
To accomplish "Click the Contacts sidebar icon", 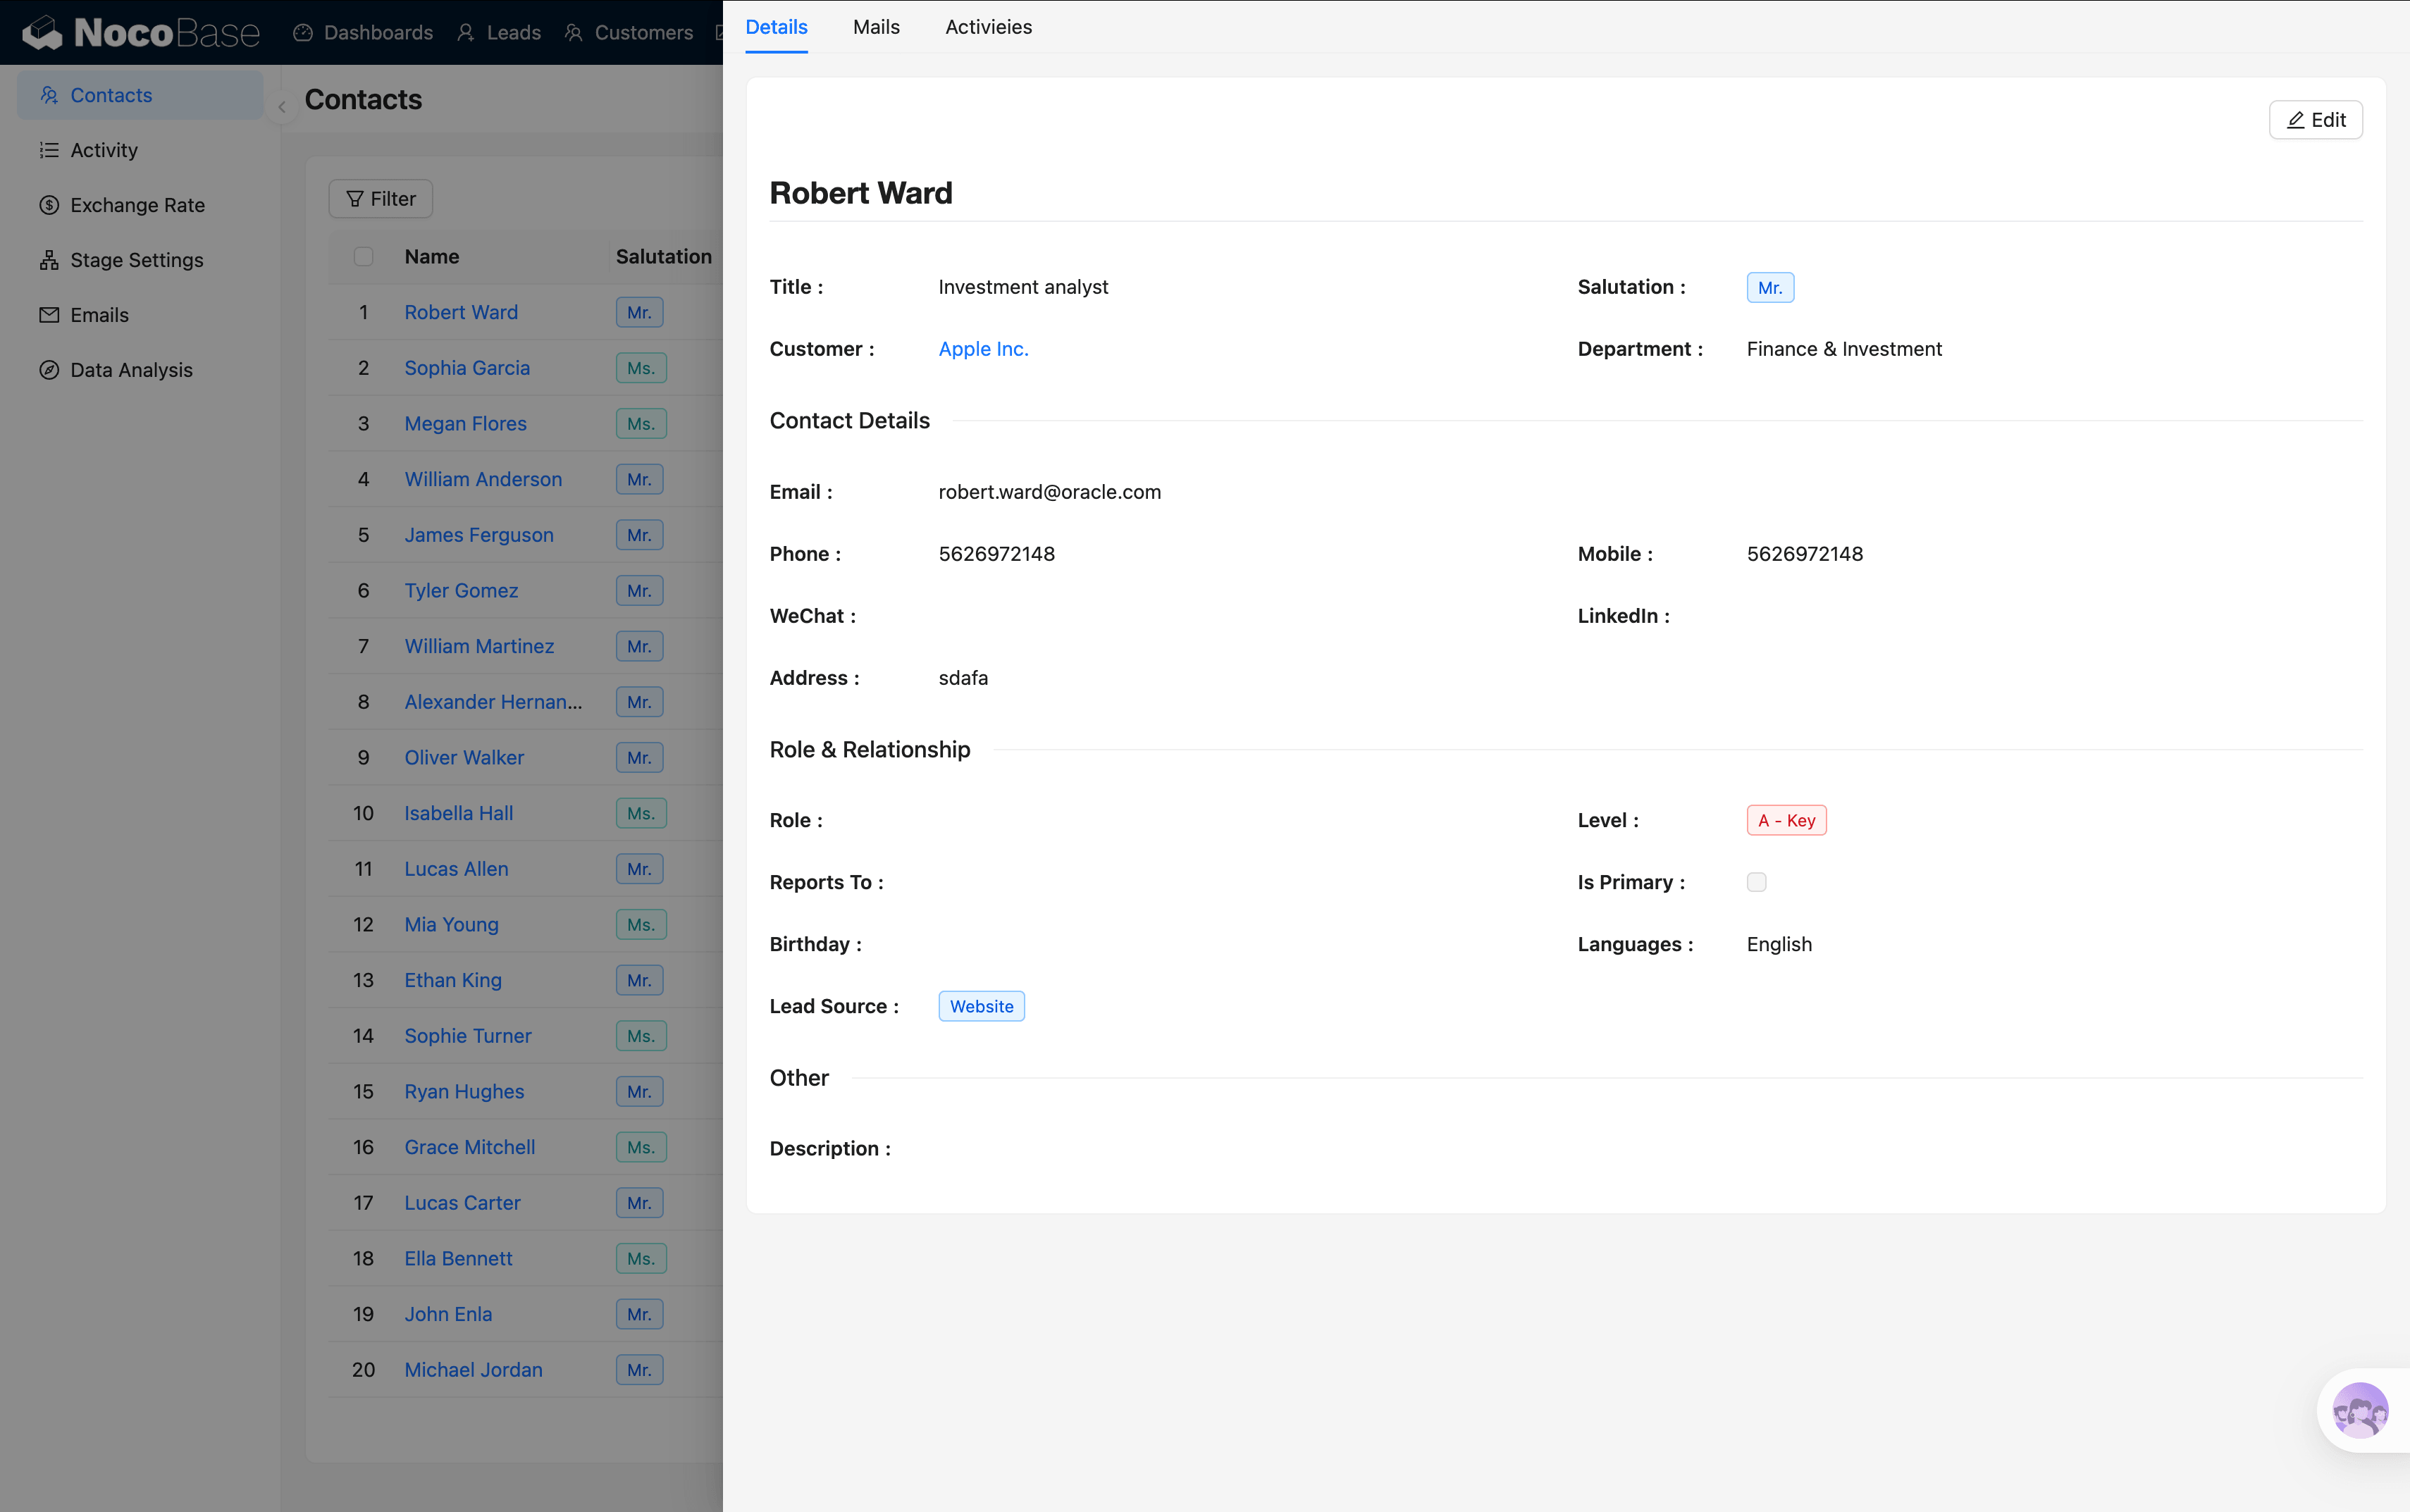I will [49, 95].
